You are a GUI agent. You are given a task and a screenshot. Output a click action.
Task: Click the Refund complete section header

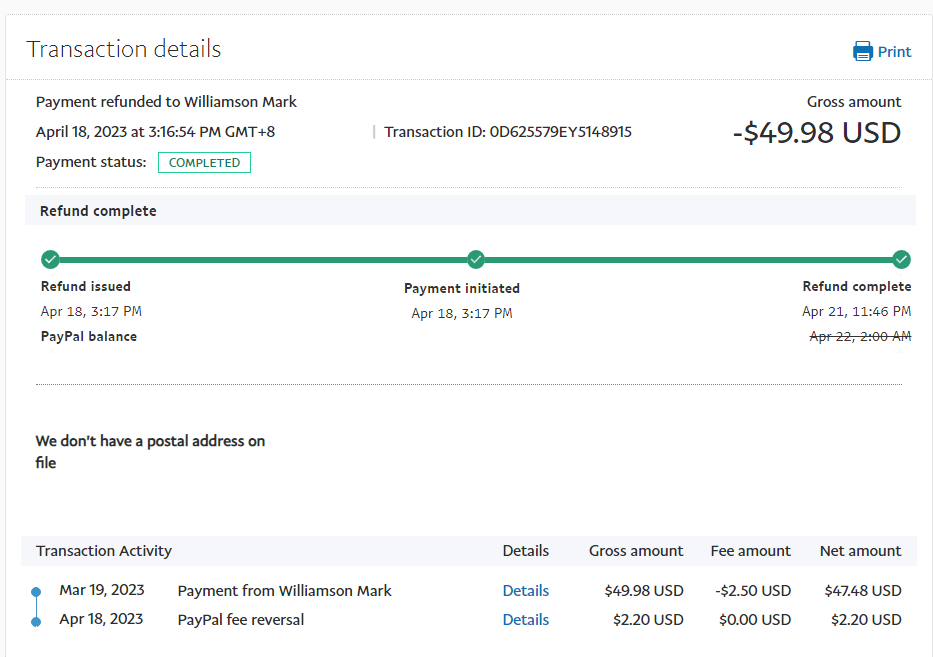pos(98,211)
